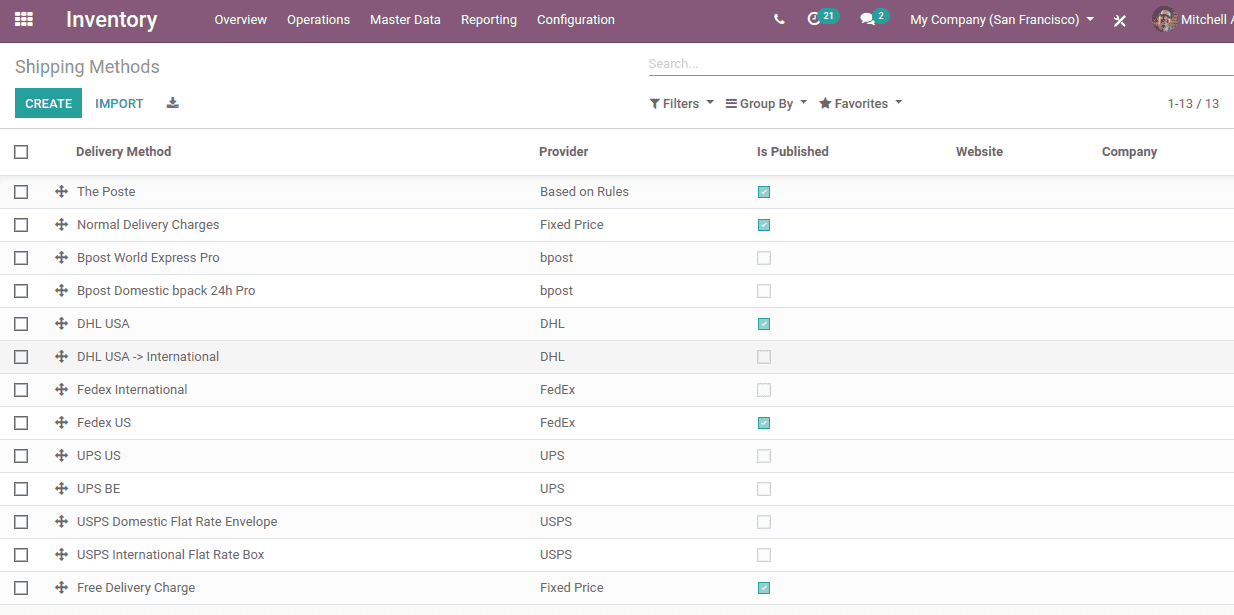Toggle Is Published for UPS US
Screen dimensions: 1234x615
coord(764,456)
